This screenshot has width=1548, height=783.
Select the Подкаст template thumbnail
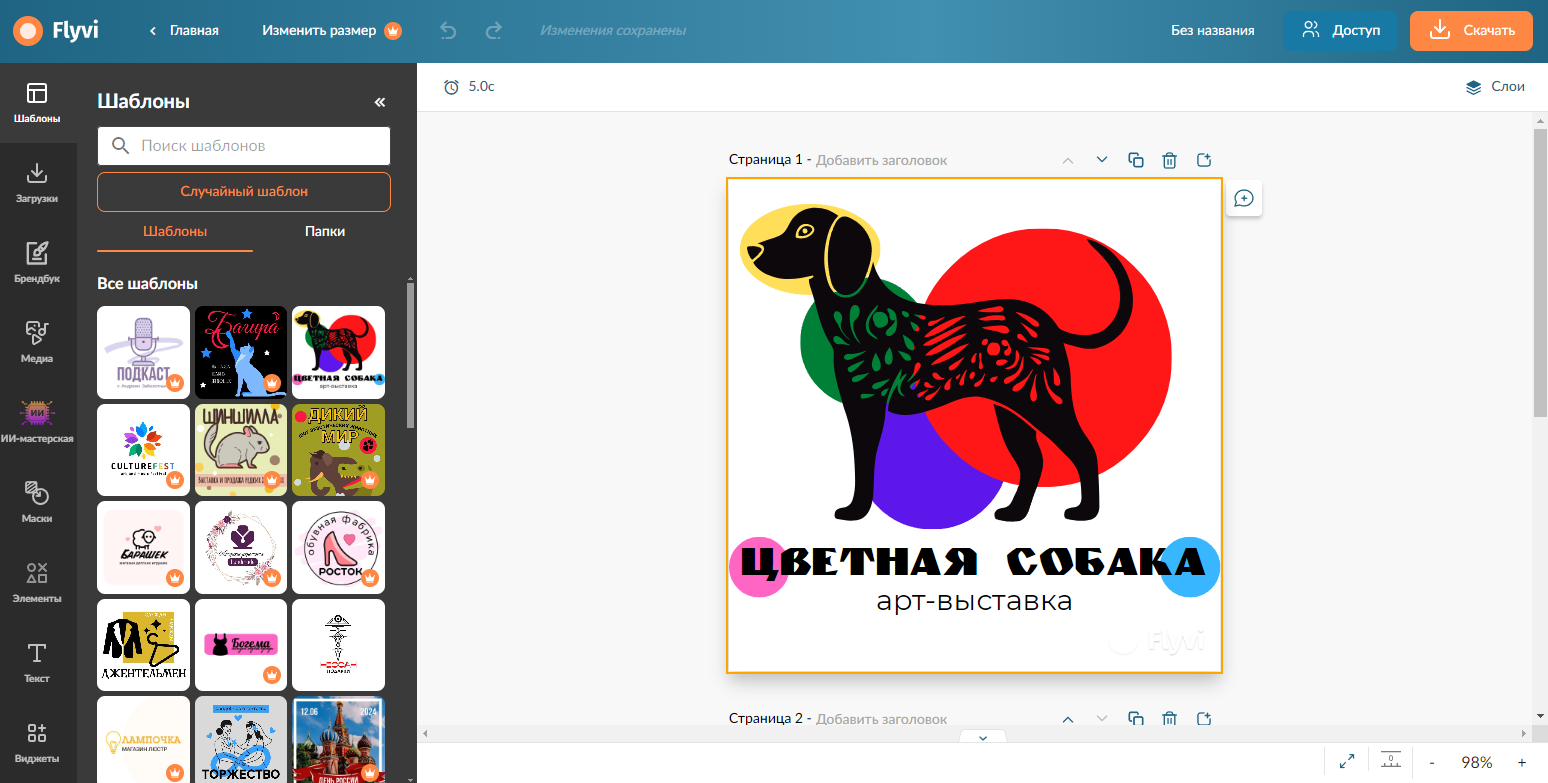coord(143,352)
